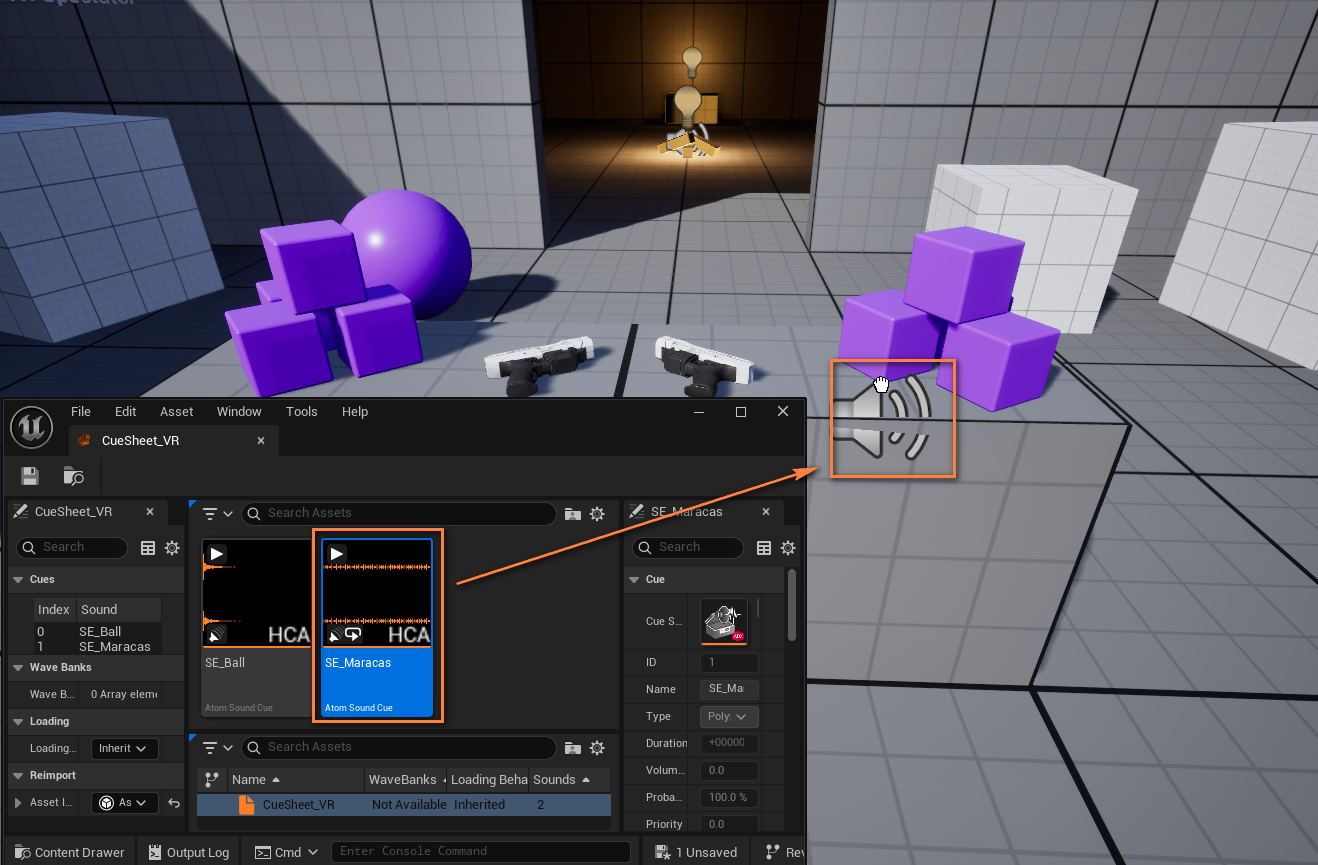Viewport: 1318px width, 865px height.
Task: Collapse the Loading section
Action: click(x=18, y=722)
